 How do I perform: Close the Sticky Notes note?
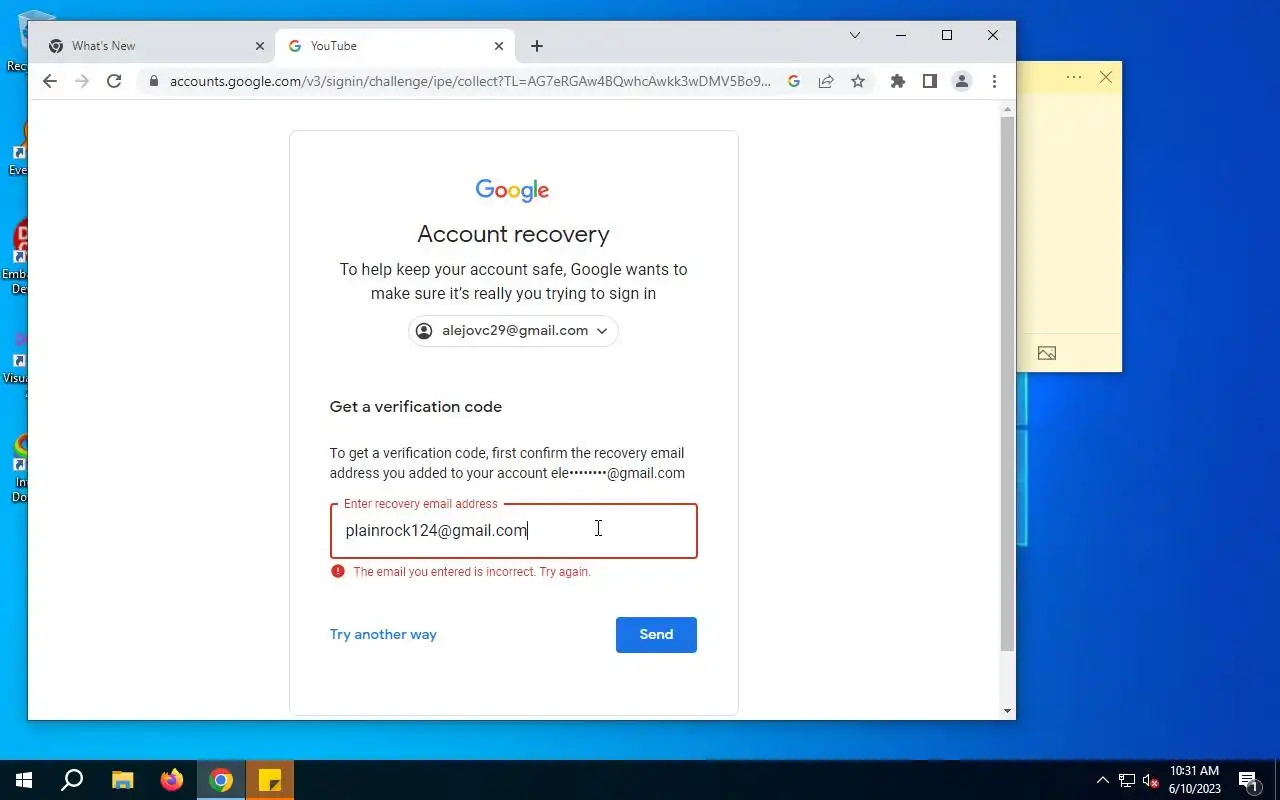pyautogui.click(x=1106, y=77)
